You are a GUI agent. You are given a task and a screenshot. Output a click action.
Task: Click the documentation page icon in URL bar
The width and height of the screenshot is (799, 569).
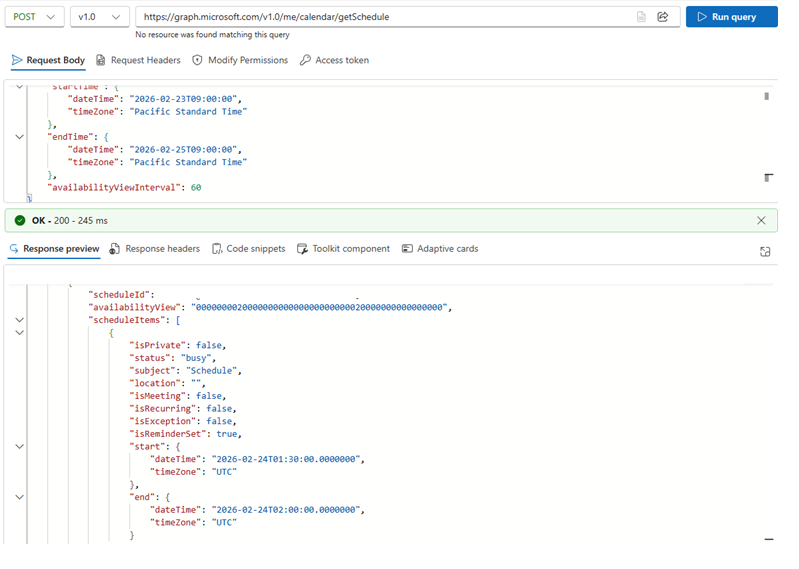click(641, 17)
